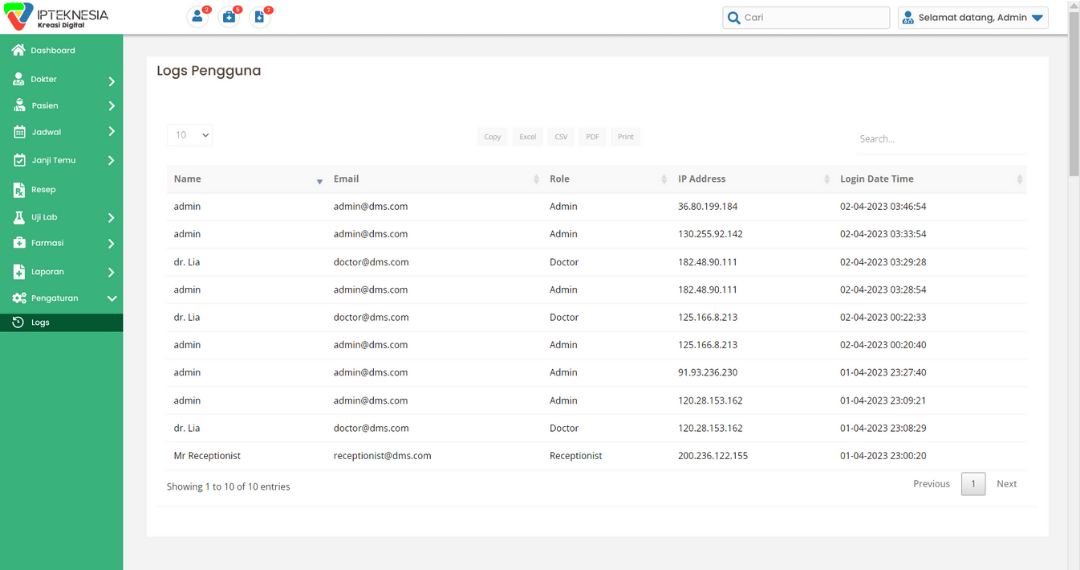Click the user notification icon with badge
This screenshot has height=570, width=1080.
point(198,17)
